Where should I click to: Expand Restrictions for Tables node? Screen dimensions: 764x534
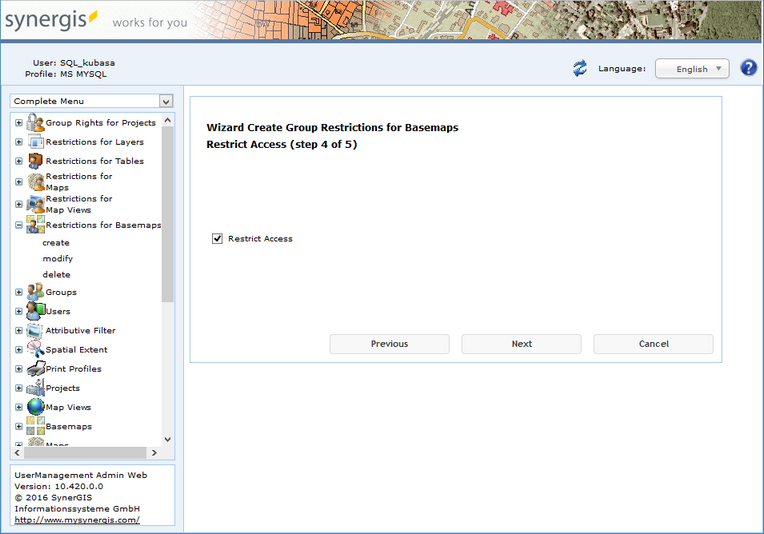(19, 161)
